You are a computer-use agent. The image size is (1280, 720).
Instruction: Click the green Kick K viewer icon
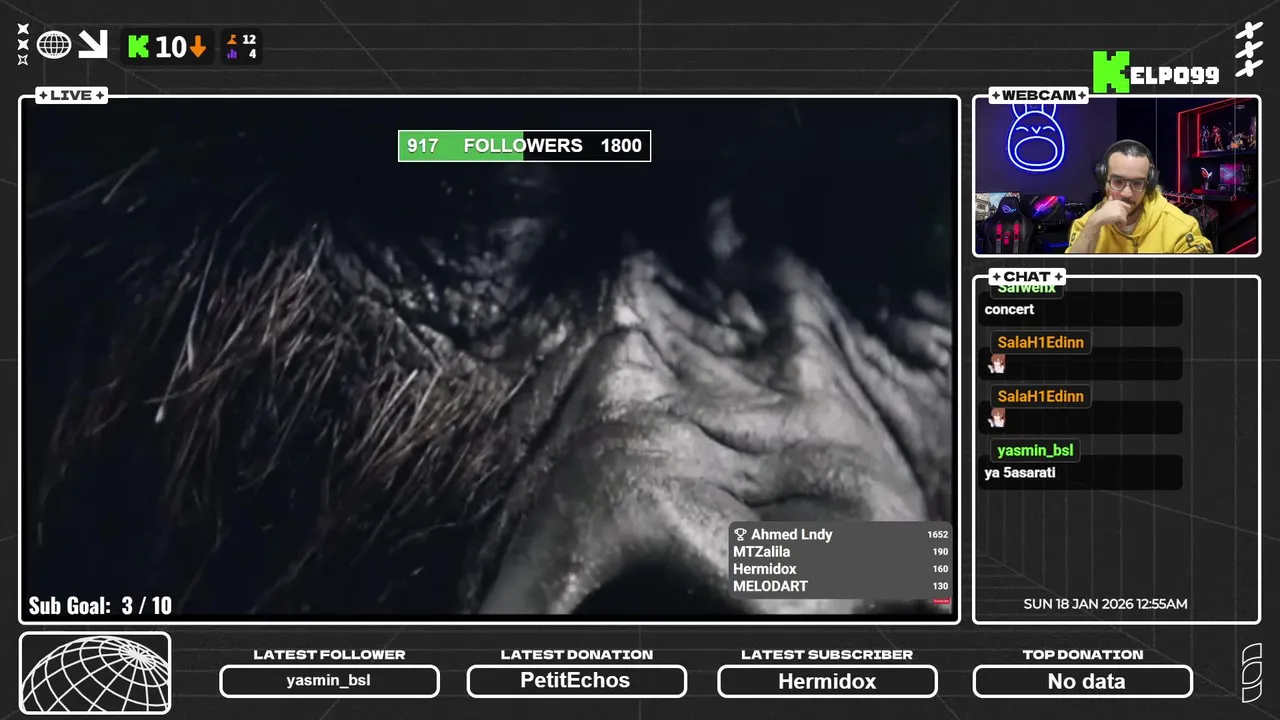pos(139,46)
